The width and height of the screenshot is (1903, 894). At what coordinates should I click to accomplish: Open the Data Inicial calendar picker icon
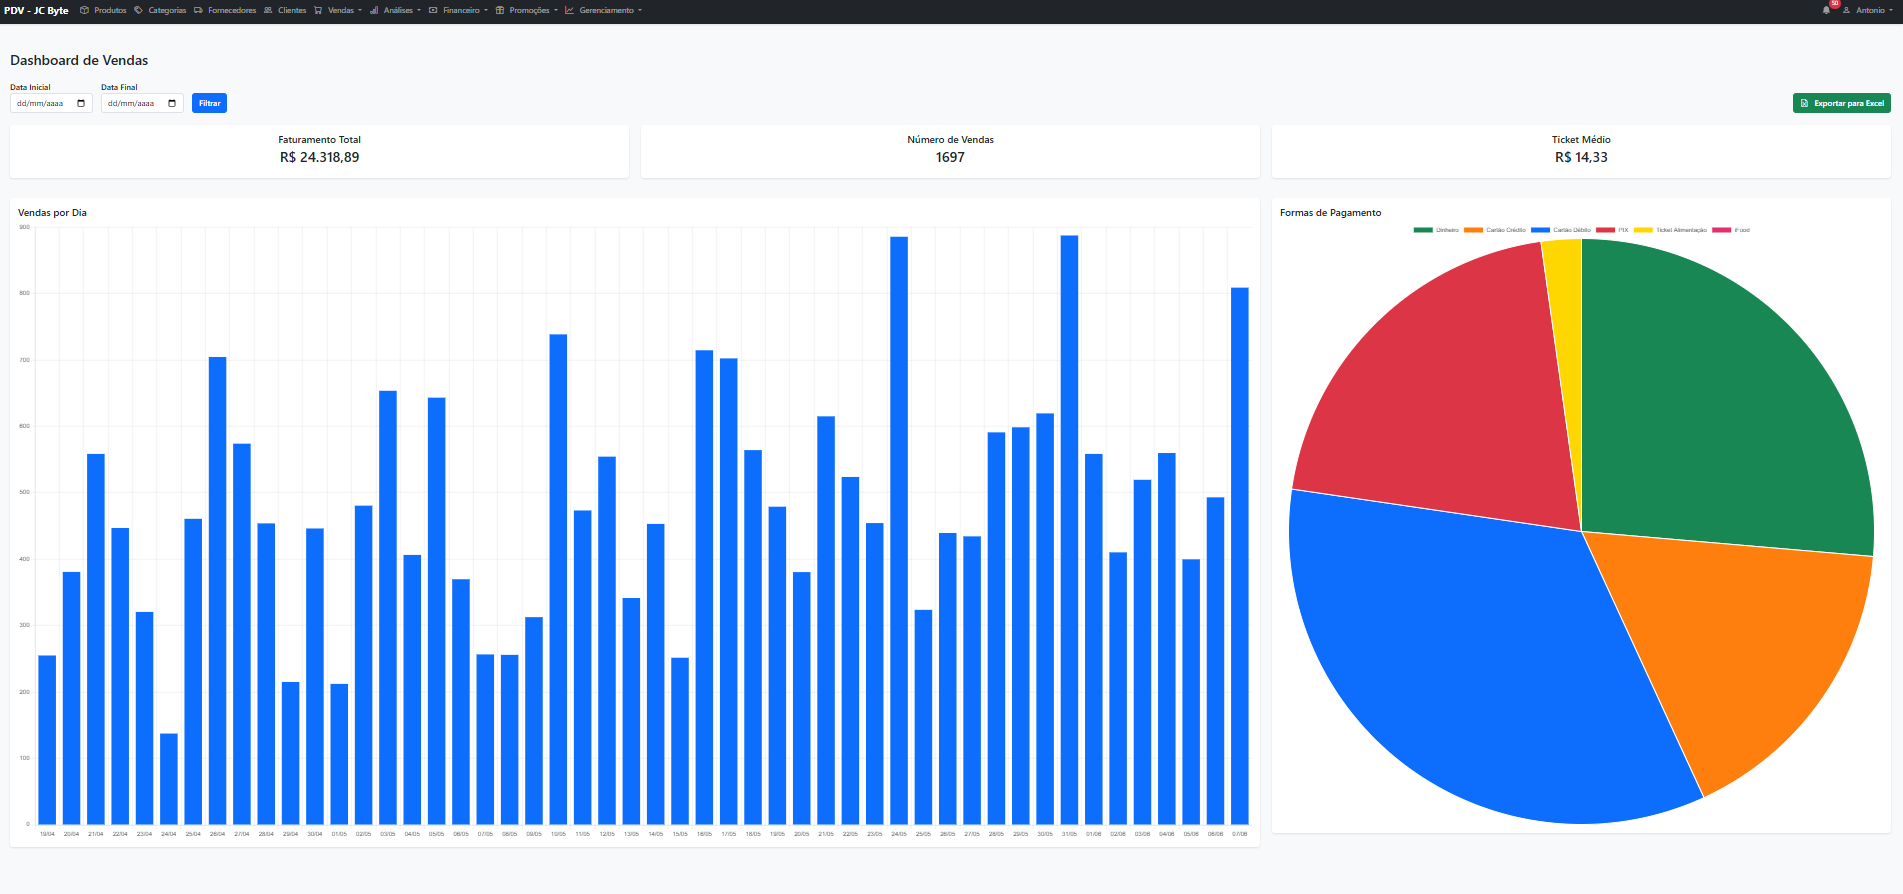[x=81, y=103]
